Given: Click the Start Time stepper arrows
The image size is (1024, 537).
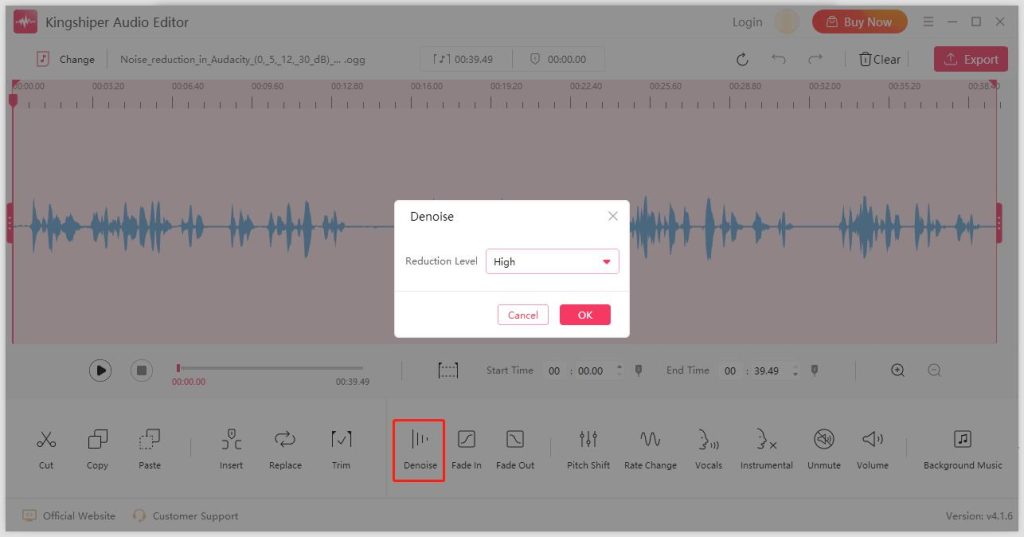Looking at the screenshot, I should [x=619, y=371].
